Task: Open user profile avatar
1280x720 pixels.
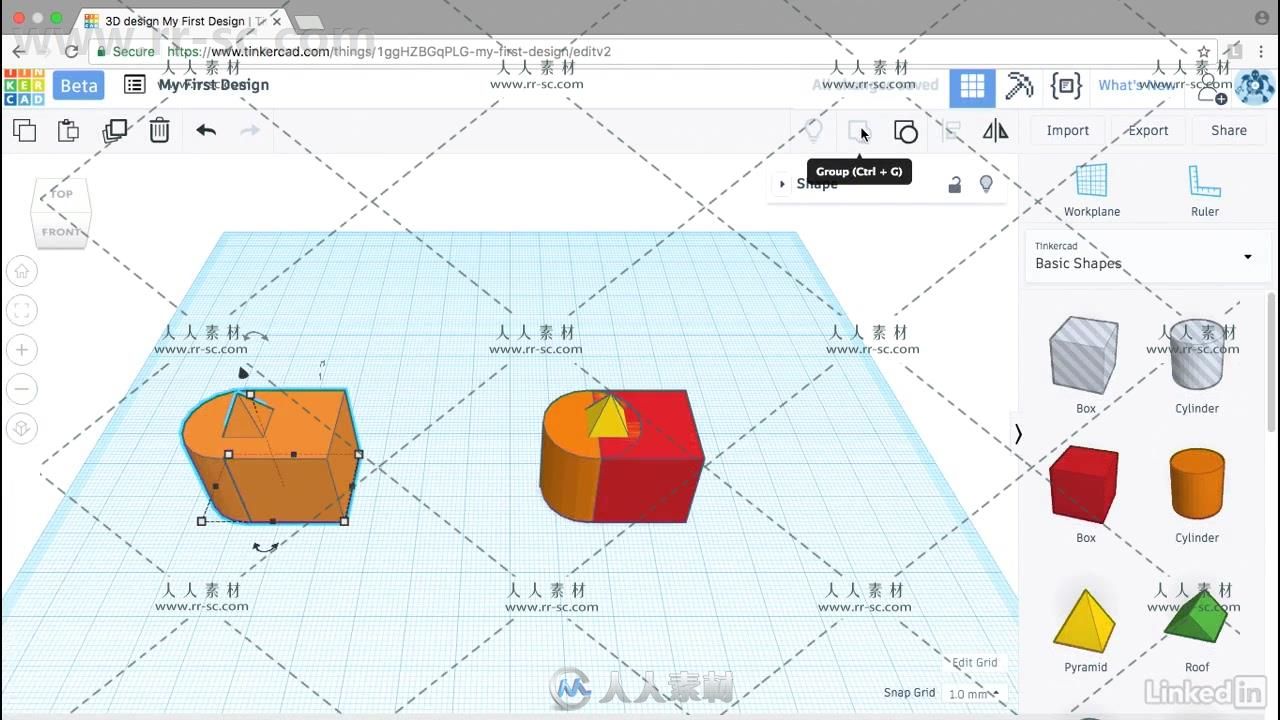Action: 1255,87
